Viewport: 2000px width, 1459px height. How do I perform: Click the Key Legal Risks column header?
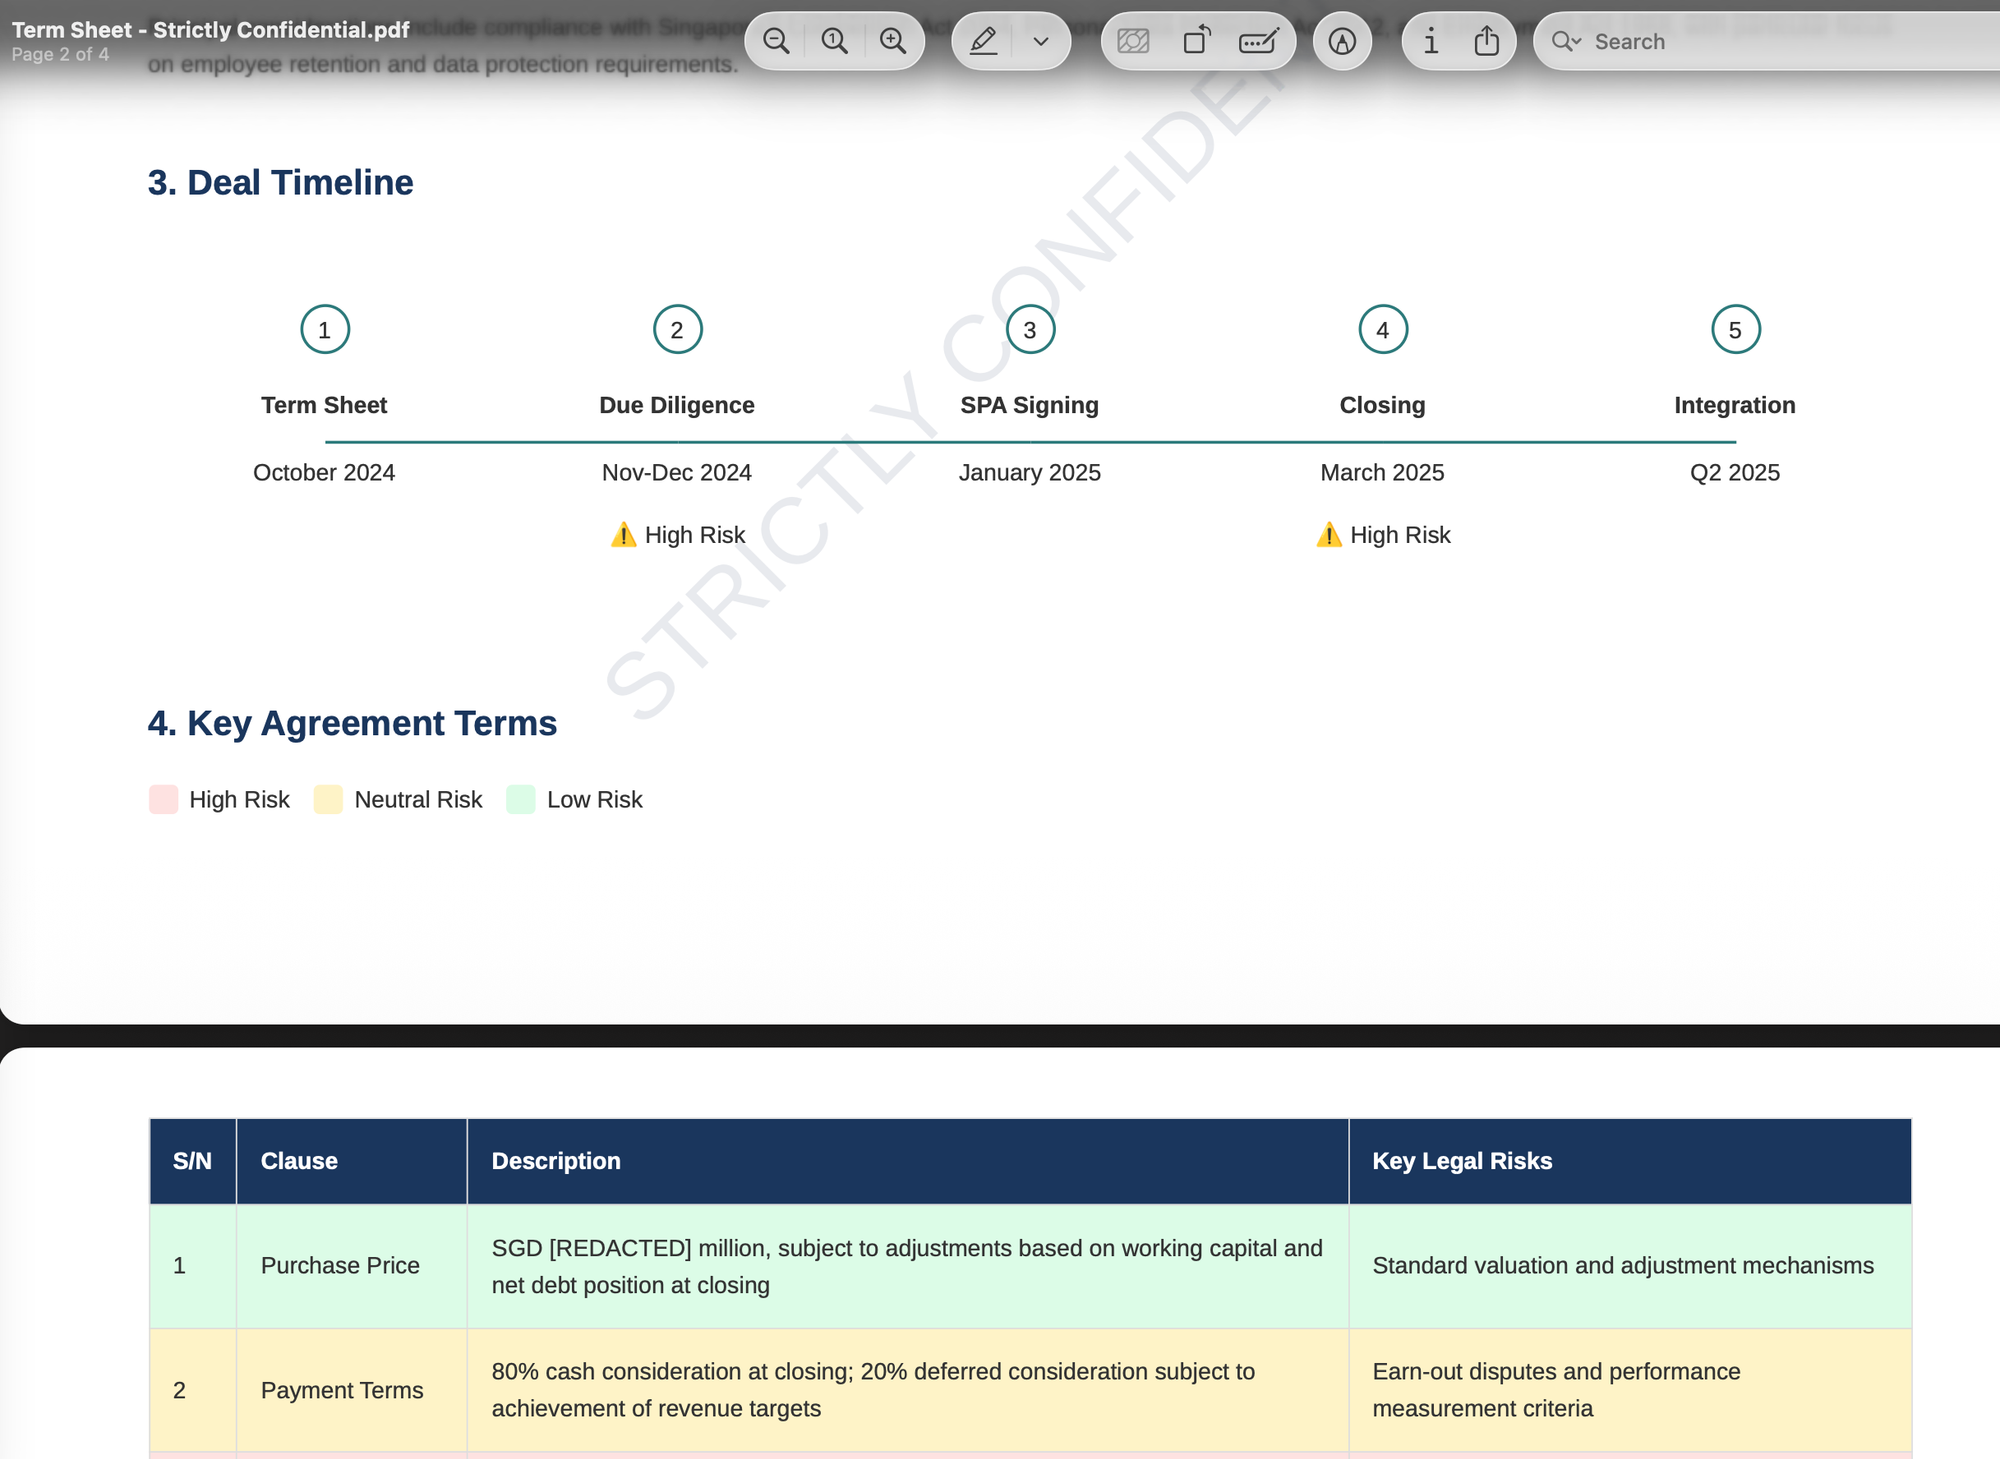(x=1462, y=1161)
